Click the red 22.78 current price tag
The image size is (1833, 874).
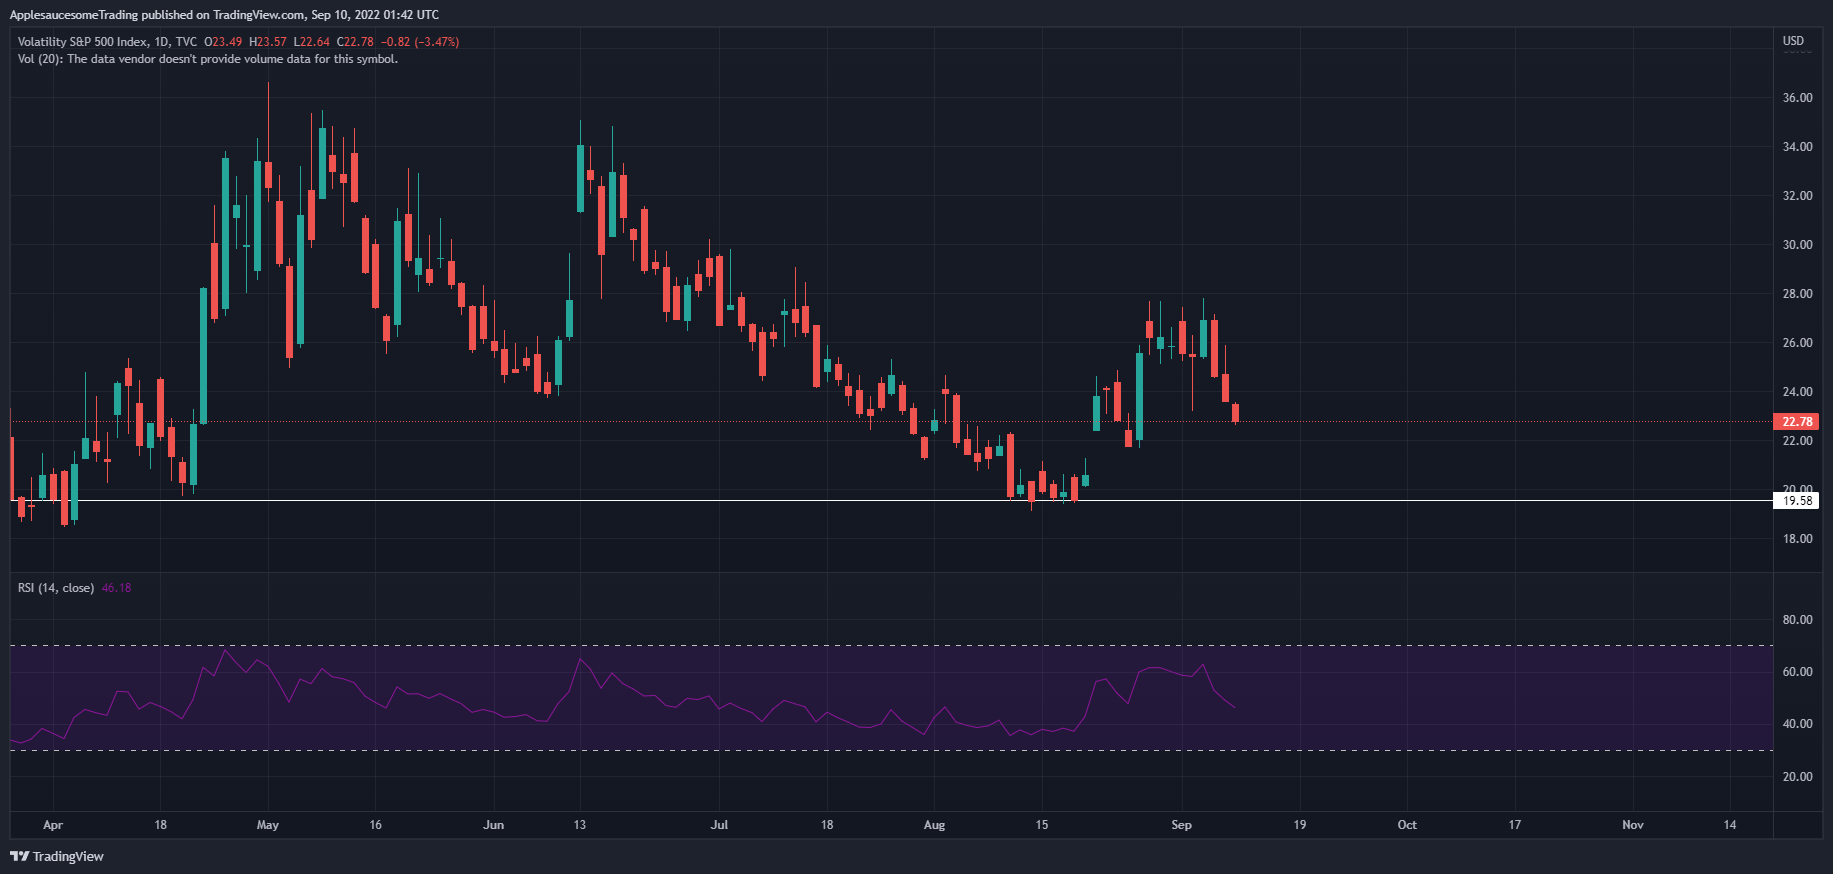point(1797,422)
